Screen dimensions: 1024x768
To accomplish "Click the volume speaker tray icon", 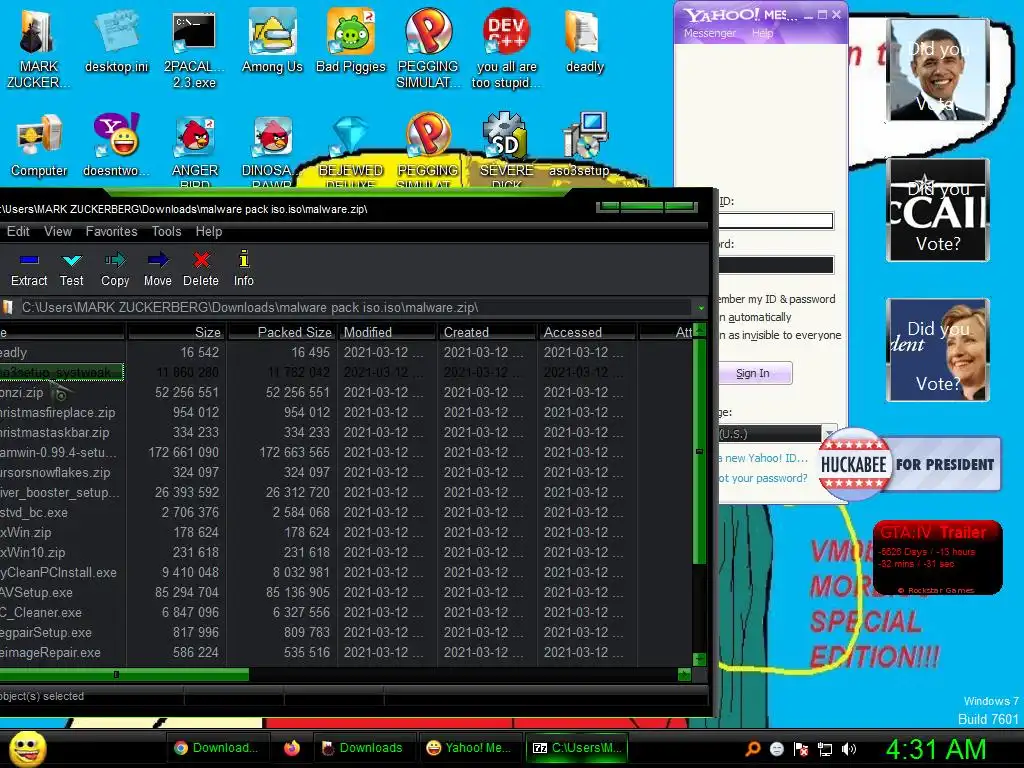I will tap(849, 749).
